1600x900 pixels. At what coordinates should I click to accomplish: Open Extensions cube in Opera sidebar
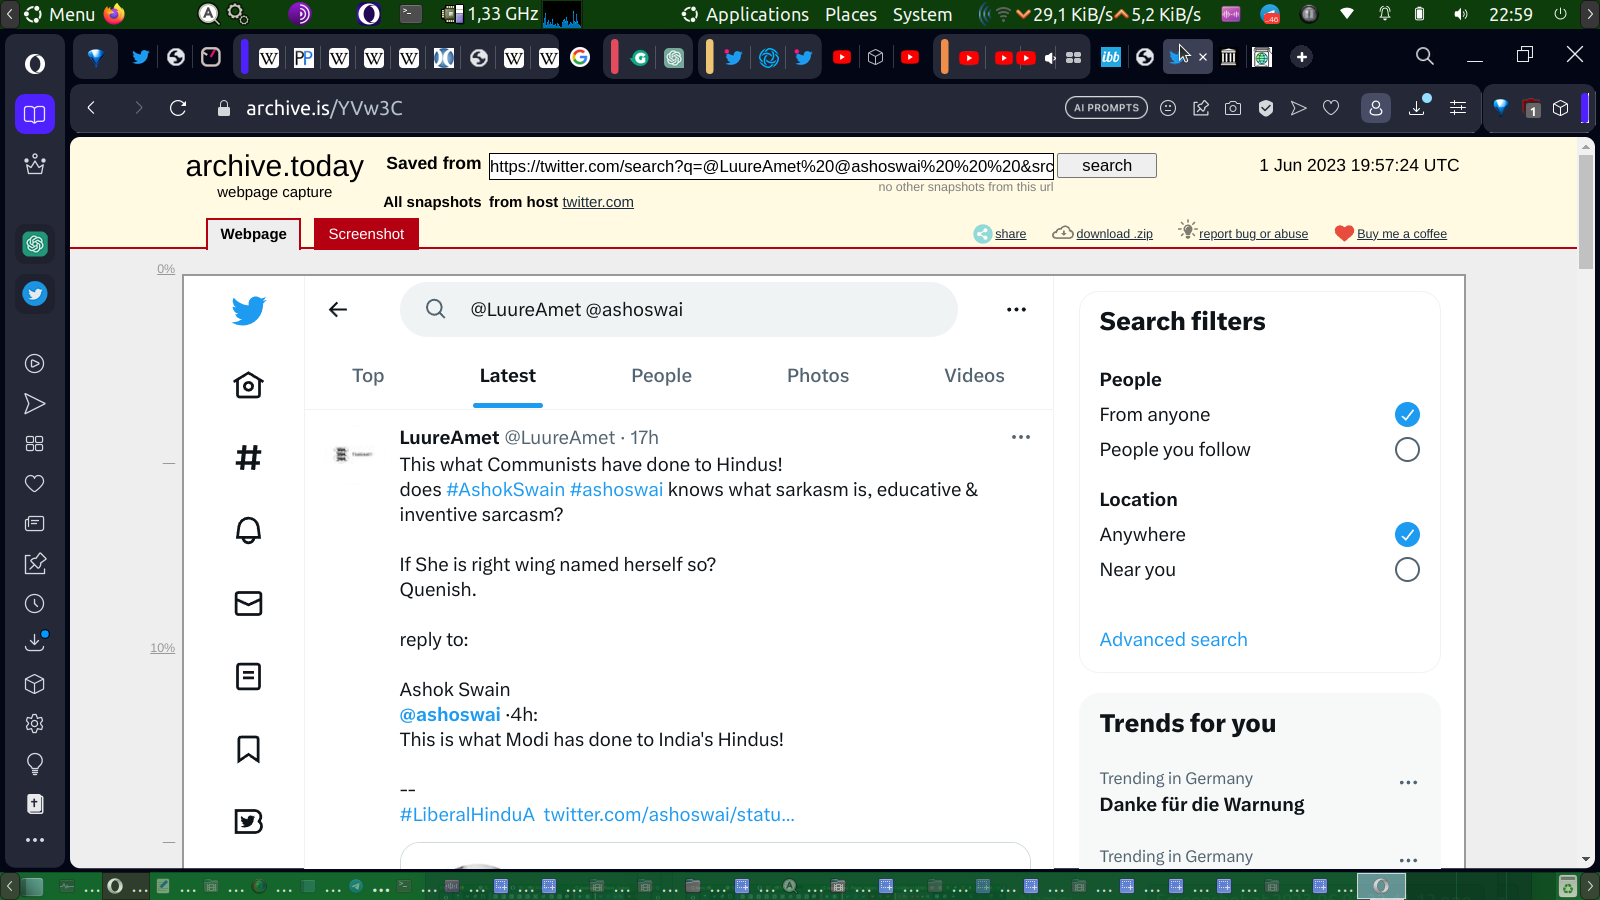(x=35, y=684)
